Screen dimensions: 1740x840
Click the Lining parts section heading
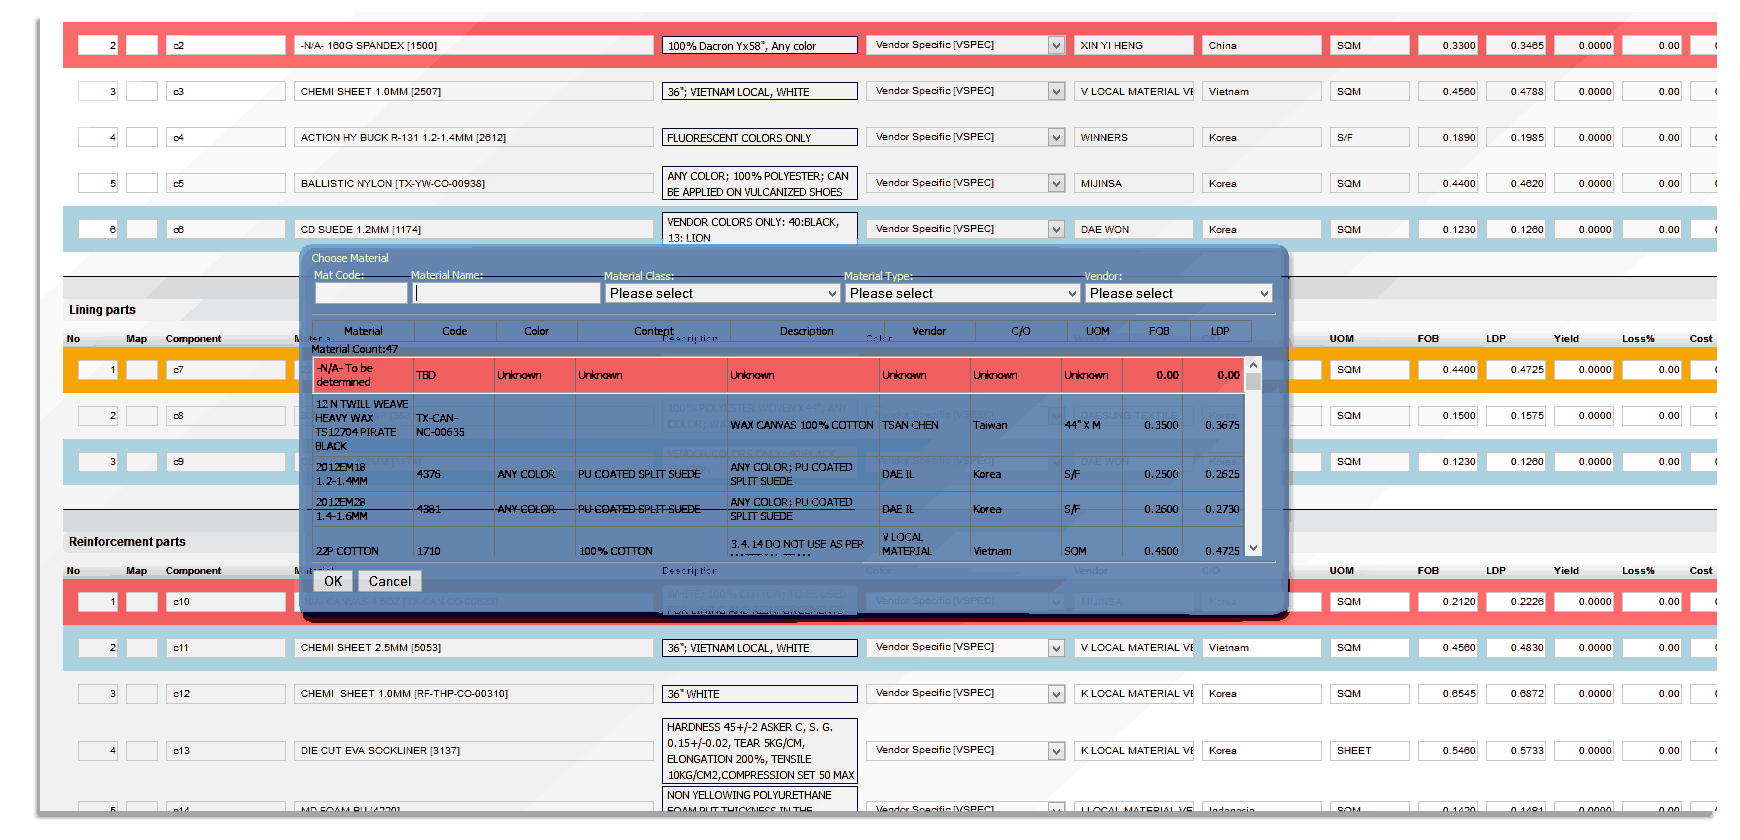(x=102, y=310)
